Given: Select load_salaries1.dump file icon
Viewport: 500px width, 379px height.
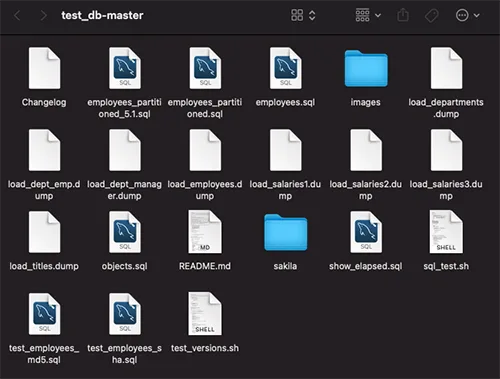Looking at the screenshot, I should coord(286,150).
